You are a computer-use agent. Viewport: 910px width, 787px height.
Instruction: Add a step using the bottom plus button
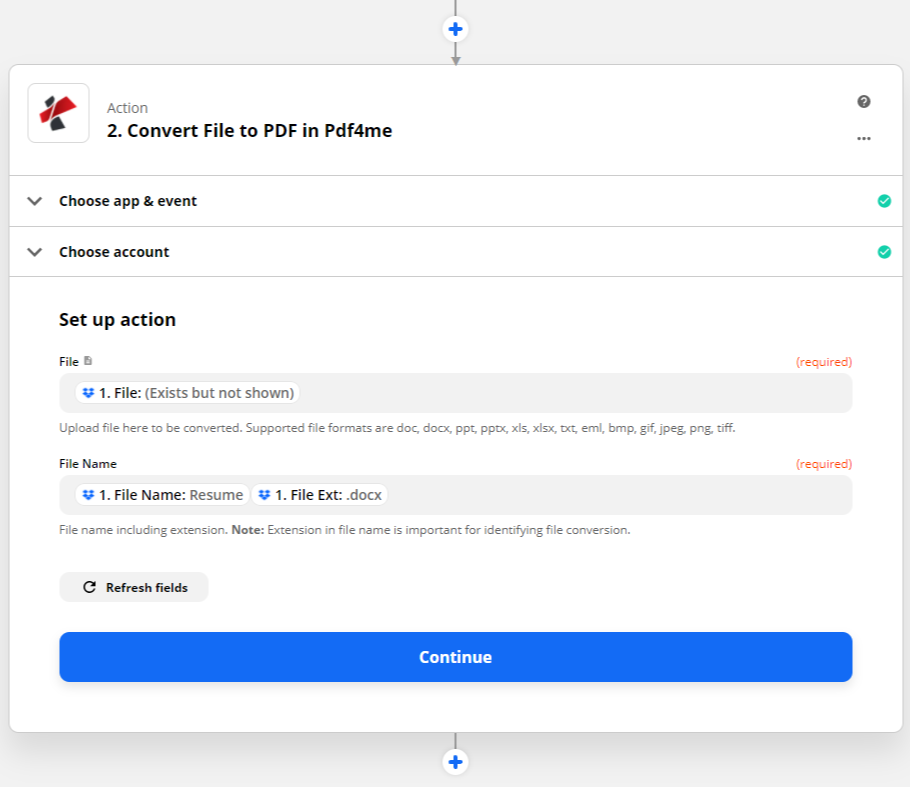click(x=455, y=762)
